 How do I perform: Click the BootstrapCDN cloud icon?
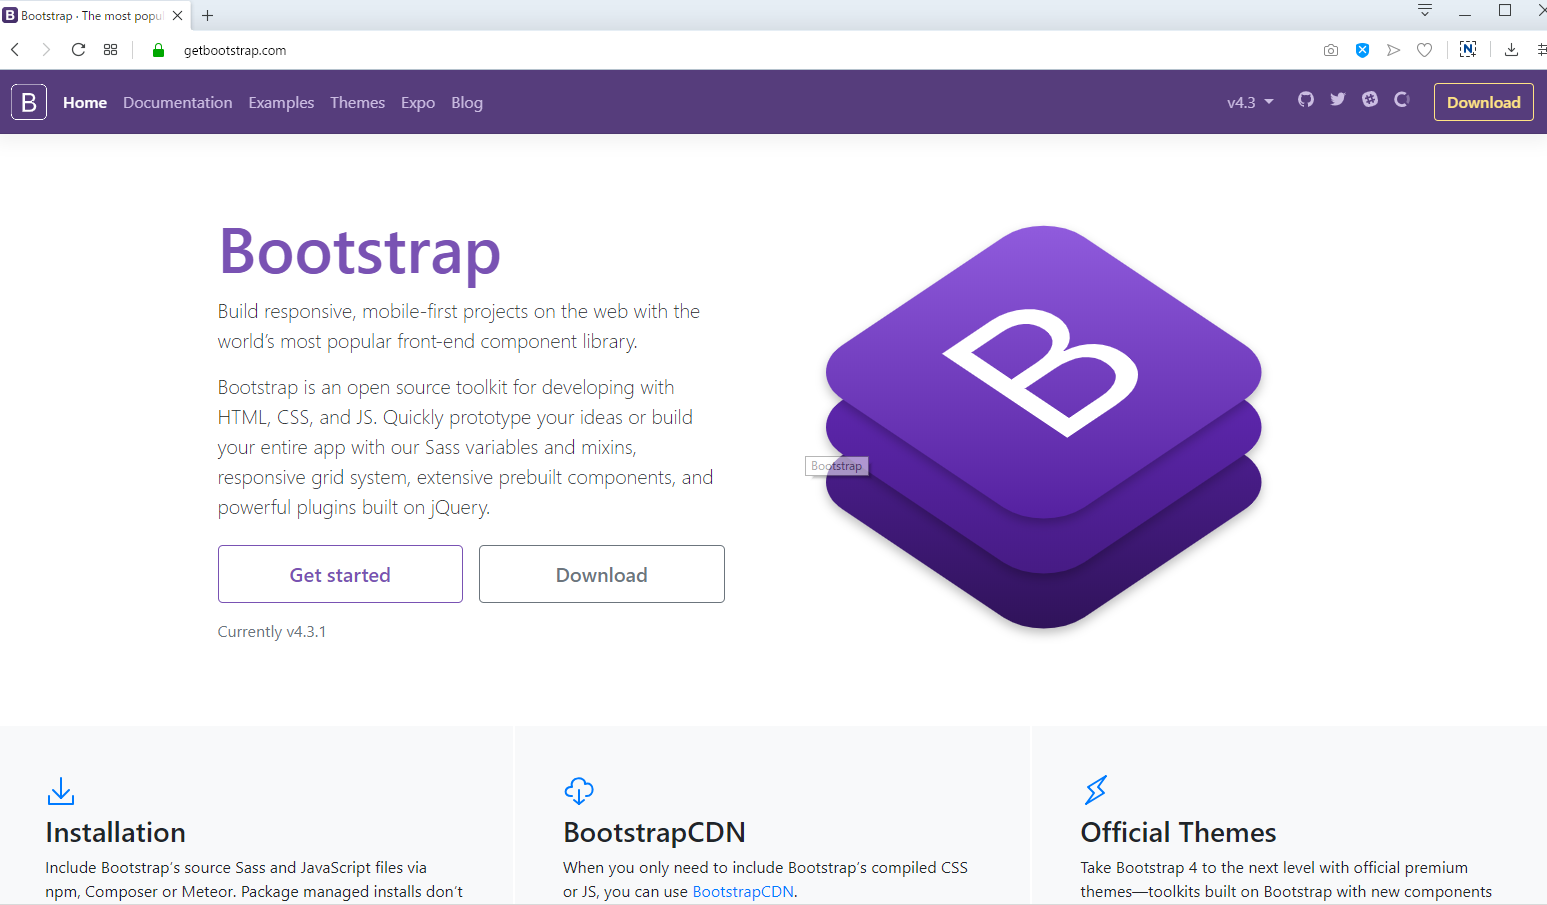click(579, 791)
